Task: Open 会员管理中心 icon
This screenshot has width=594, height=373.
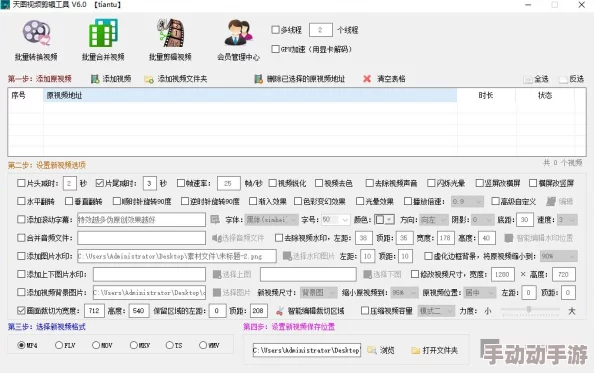Action: coord(238,33)
